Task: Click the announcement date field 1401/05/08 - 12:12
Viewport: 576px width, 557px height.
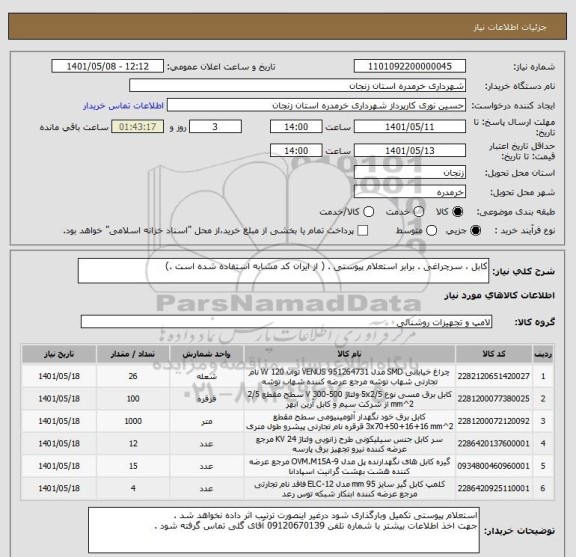Action: 108,67
